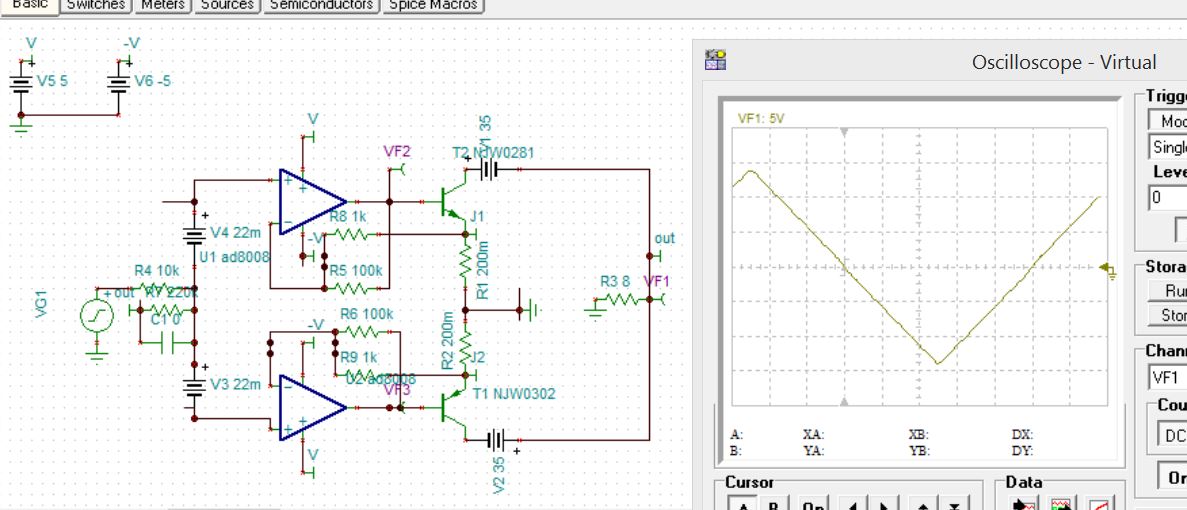
Task: Select the R8 1k resistor
Action: point(349,235)
